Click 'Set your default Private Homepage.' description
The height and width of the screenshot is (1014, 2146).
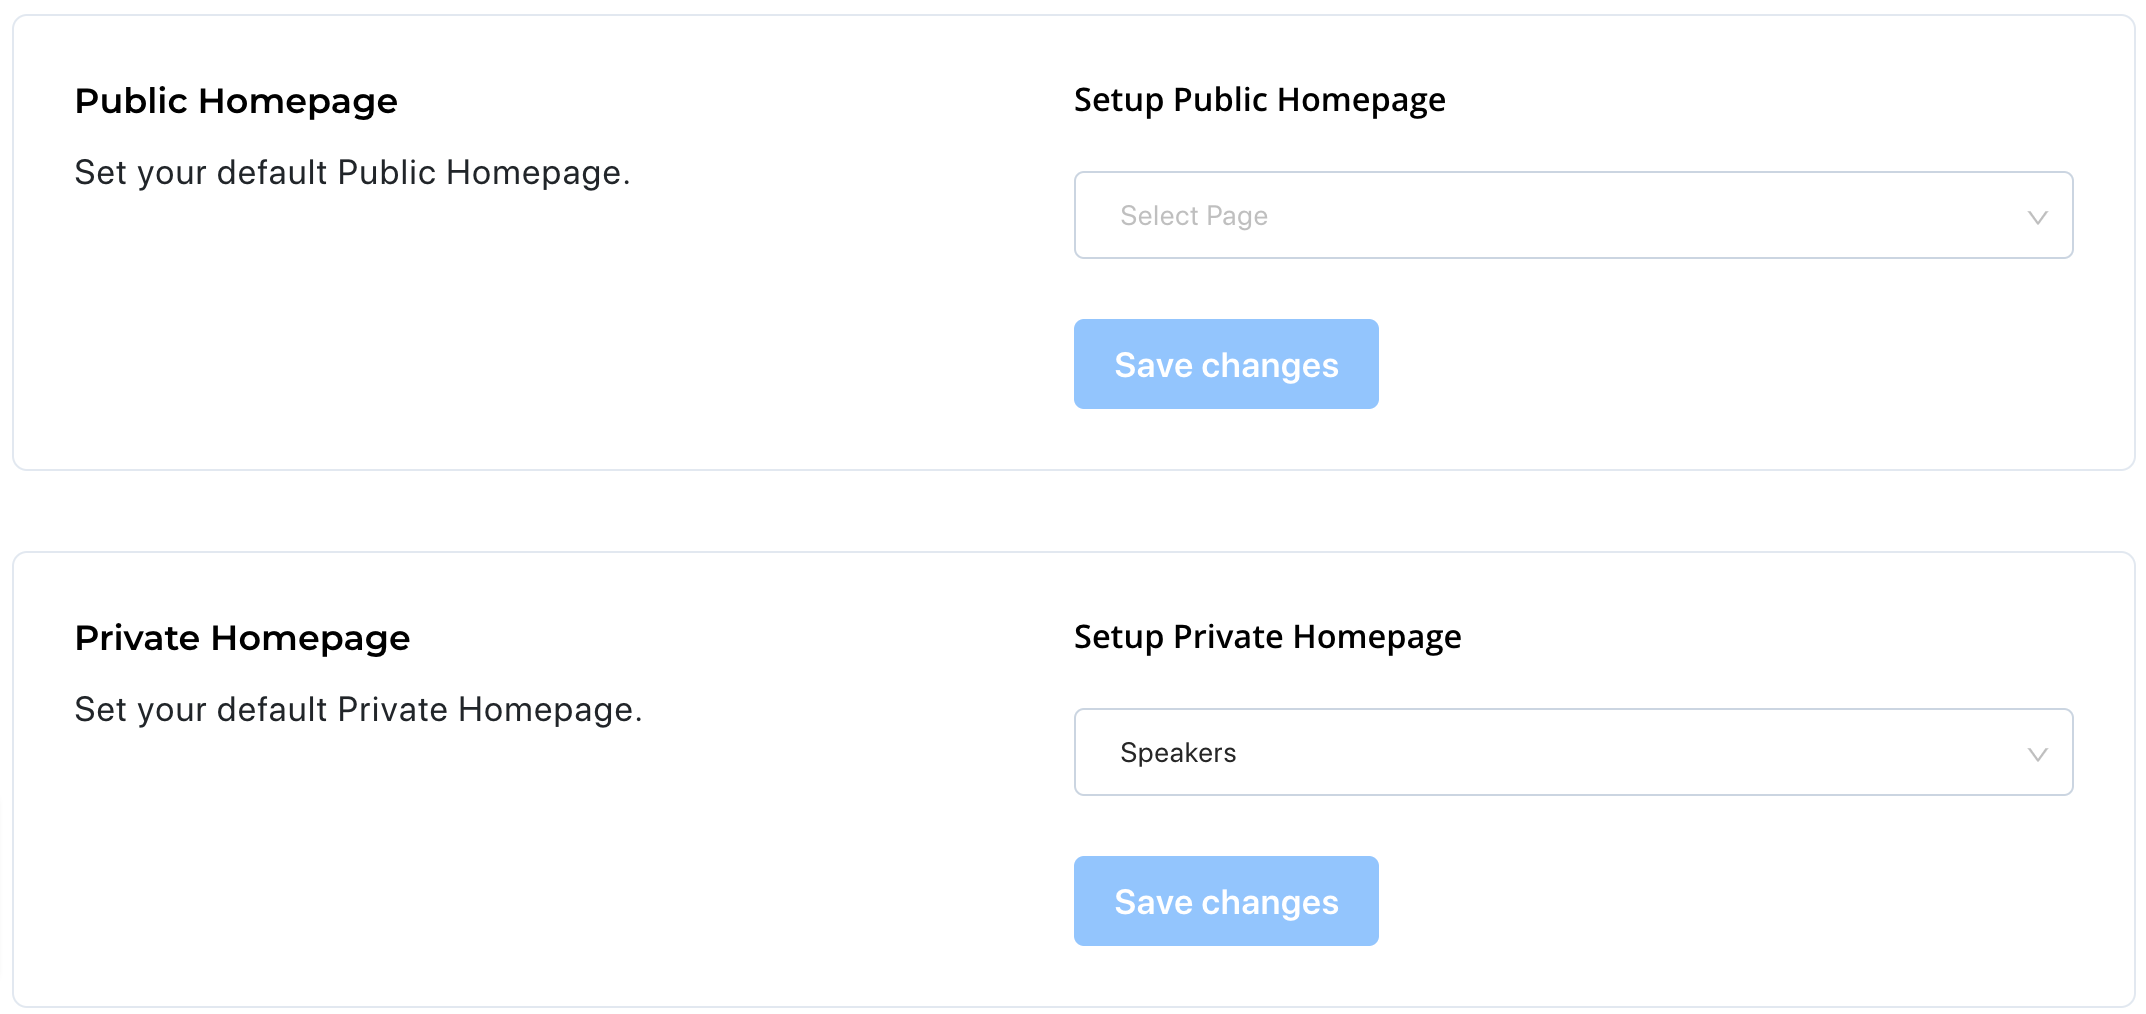(x=359, y=710)
